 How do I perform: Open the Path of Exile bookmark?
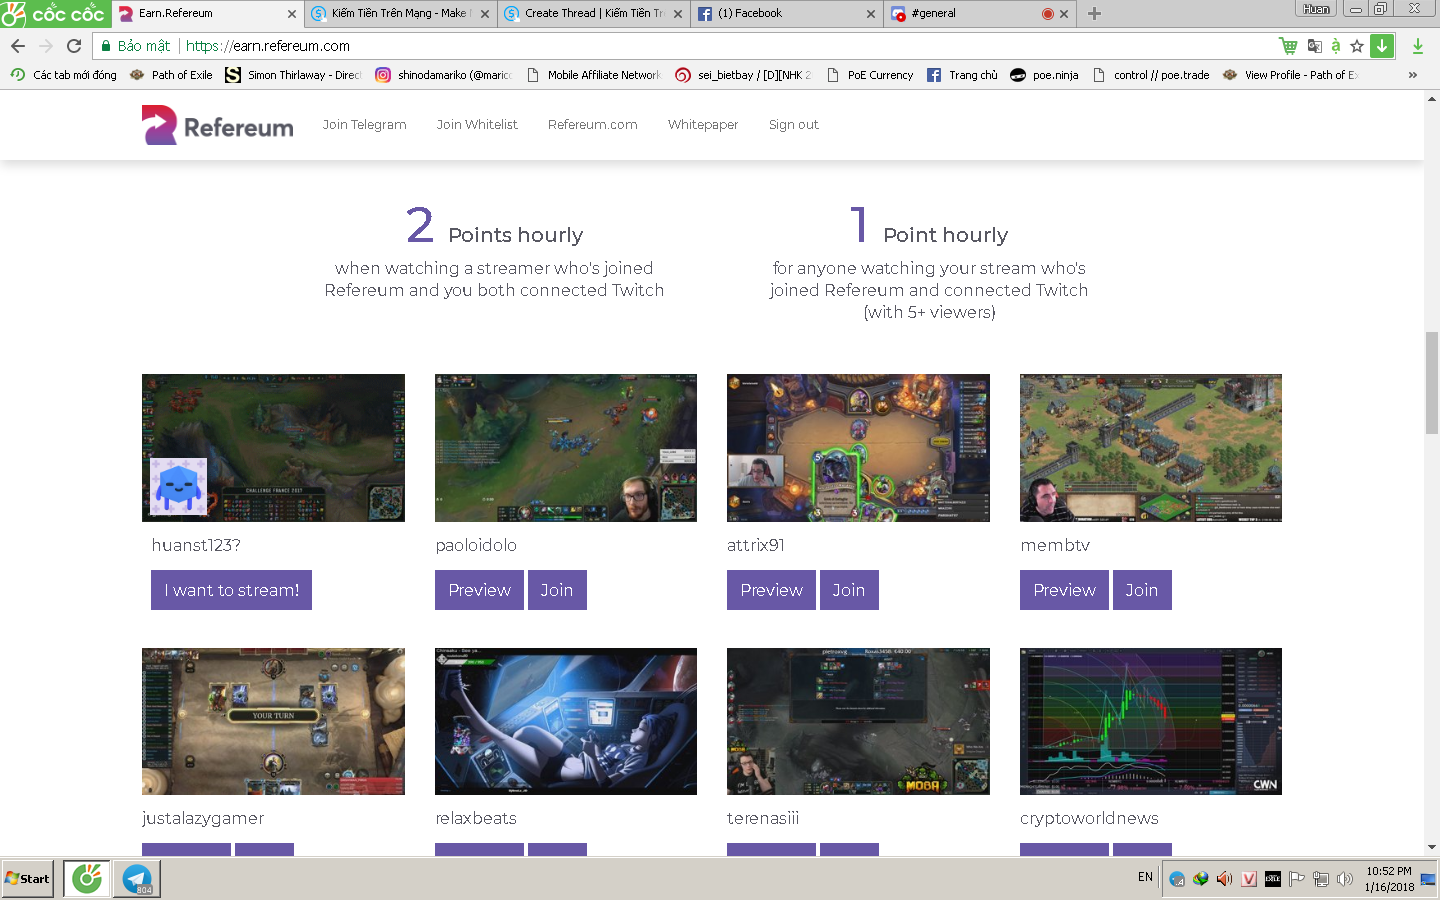pos(171,75)
